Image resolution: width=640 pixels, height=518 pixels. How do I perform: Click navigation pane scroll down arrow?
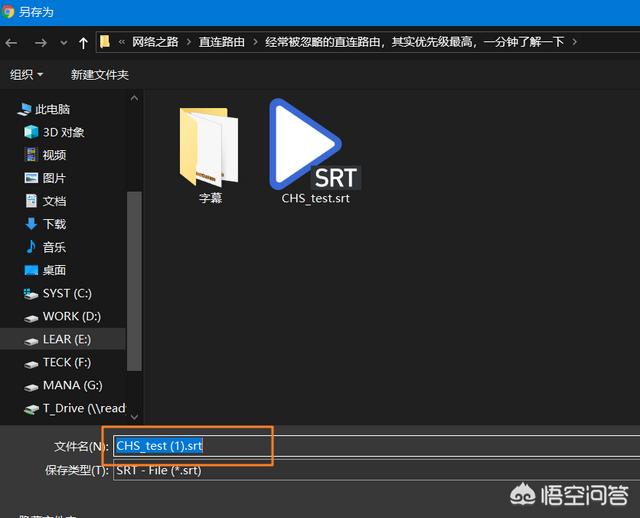pos(134,417)
